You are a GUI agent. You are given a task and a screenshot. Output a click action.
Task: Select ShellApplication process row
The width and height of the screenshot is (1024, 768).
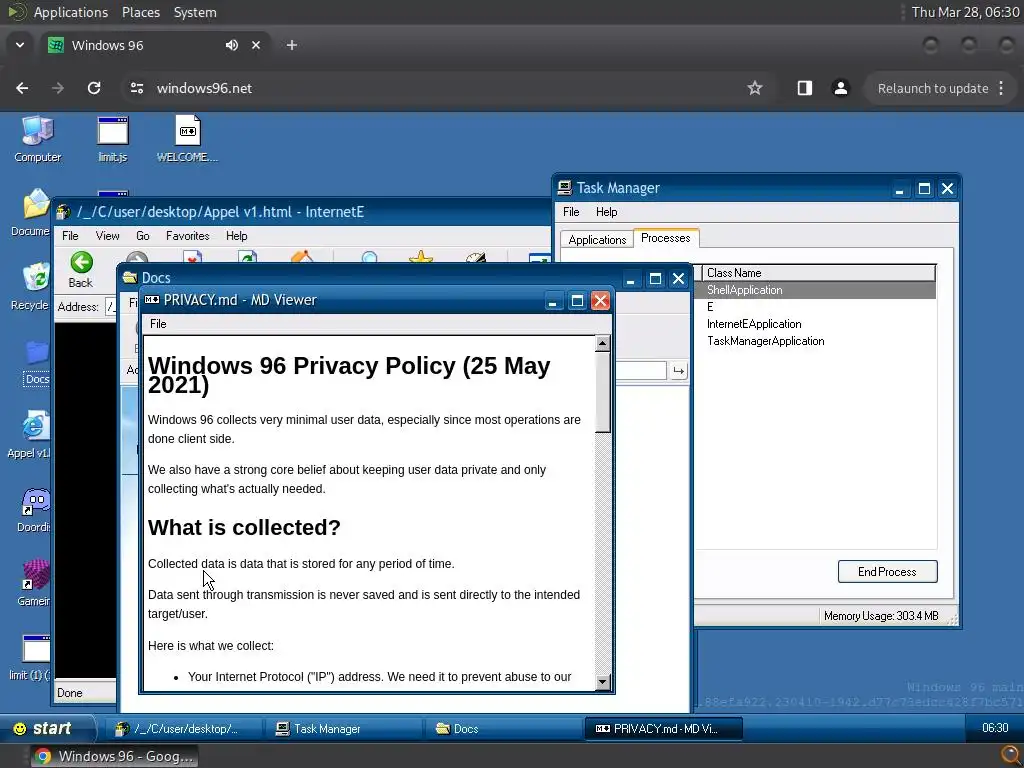(x=815, y=290)
